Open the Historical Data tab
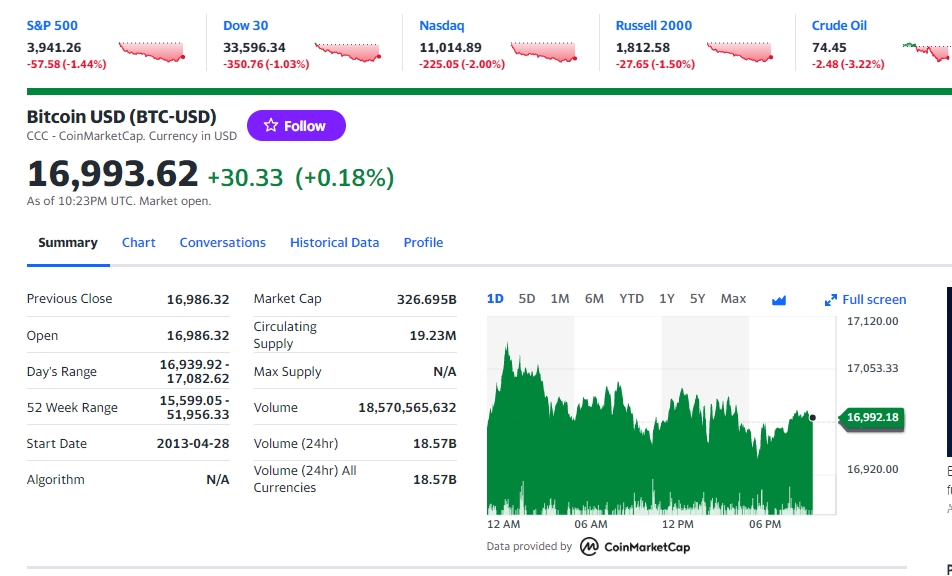This screenshot has width=952, height=576. pyautogui.click(x=335, y=243)
